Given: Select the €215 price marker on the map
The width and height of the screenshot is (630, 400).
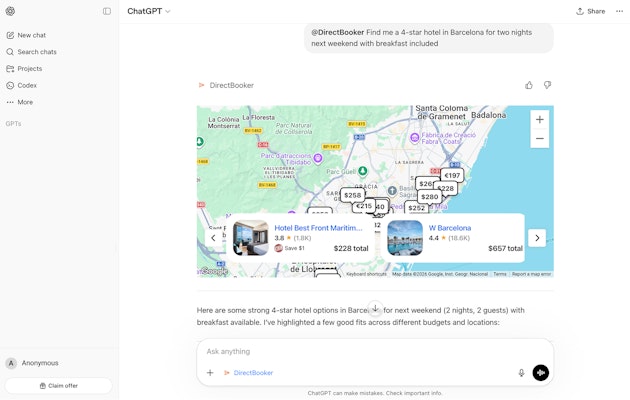Looking at the screenshot, I should tap(363, 206).
